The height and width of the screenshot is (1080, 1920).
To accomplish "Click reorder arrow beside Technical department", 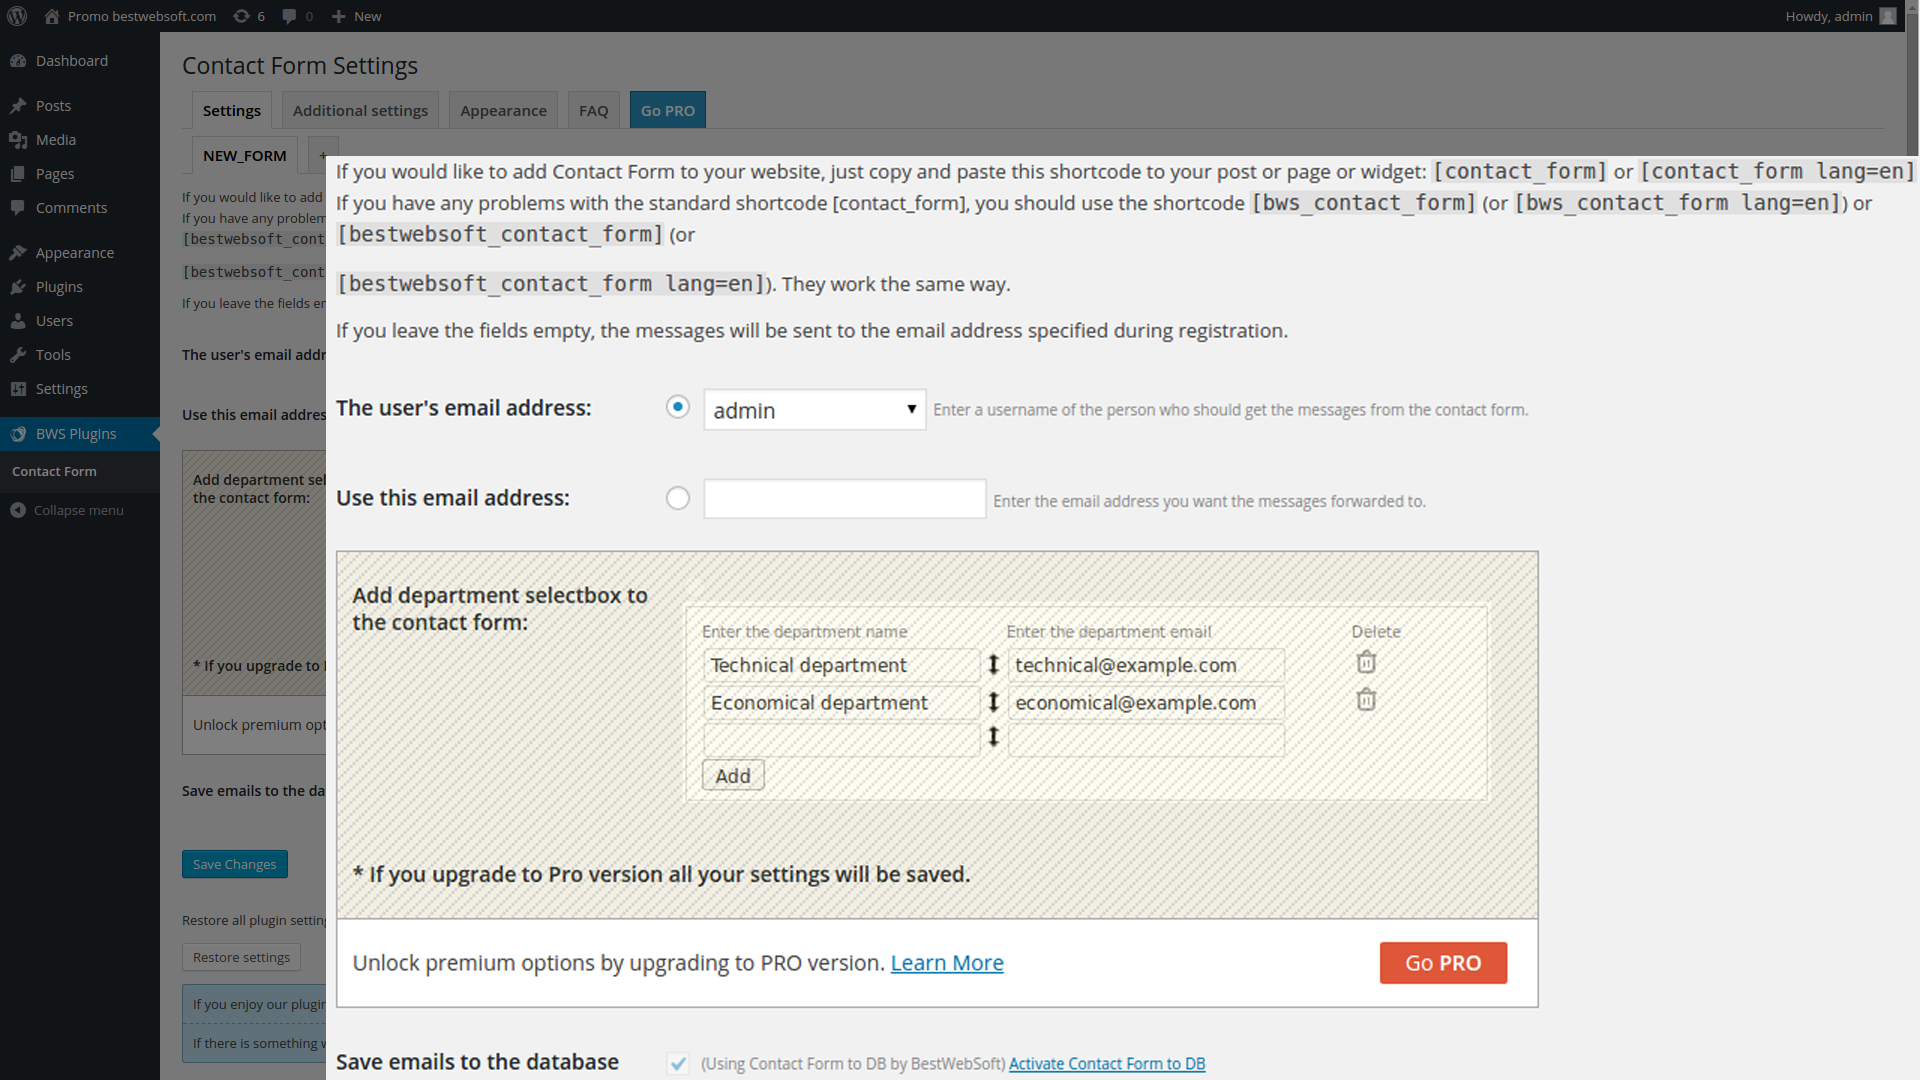I will [993, 665].
